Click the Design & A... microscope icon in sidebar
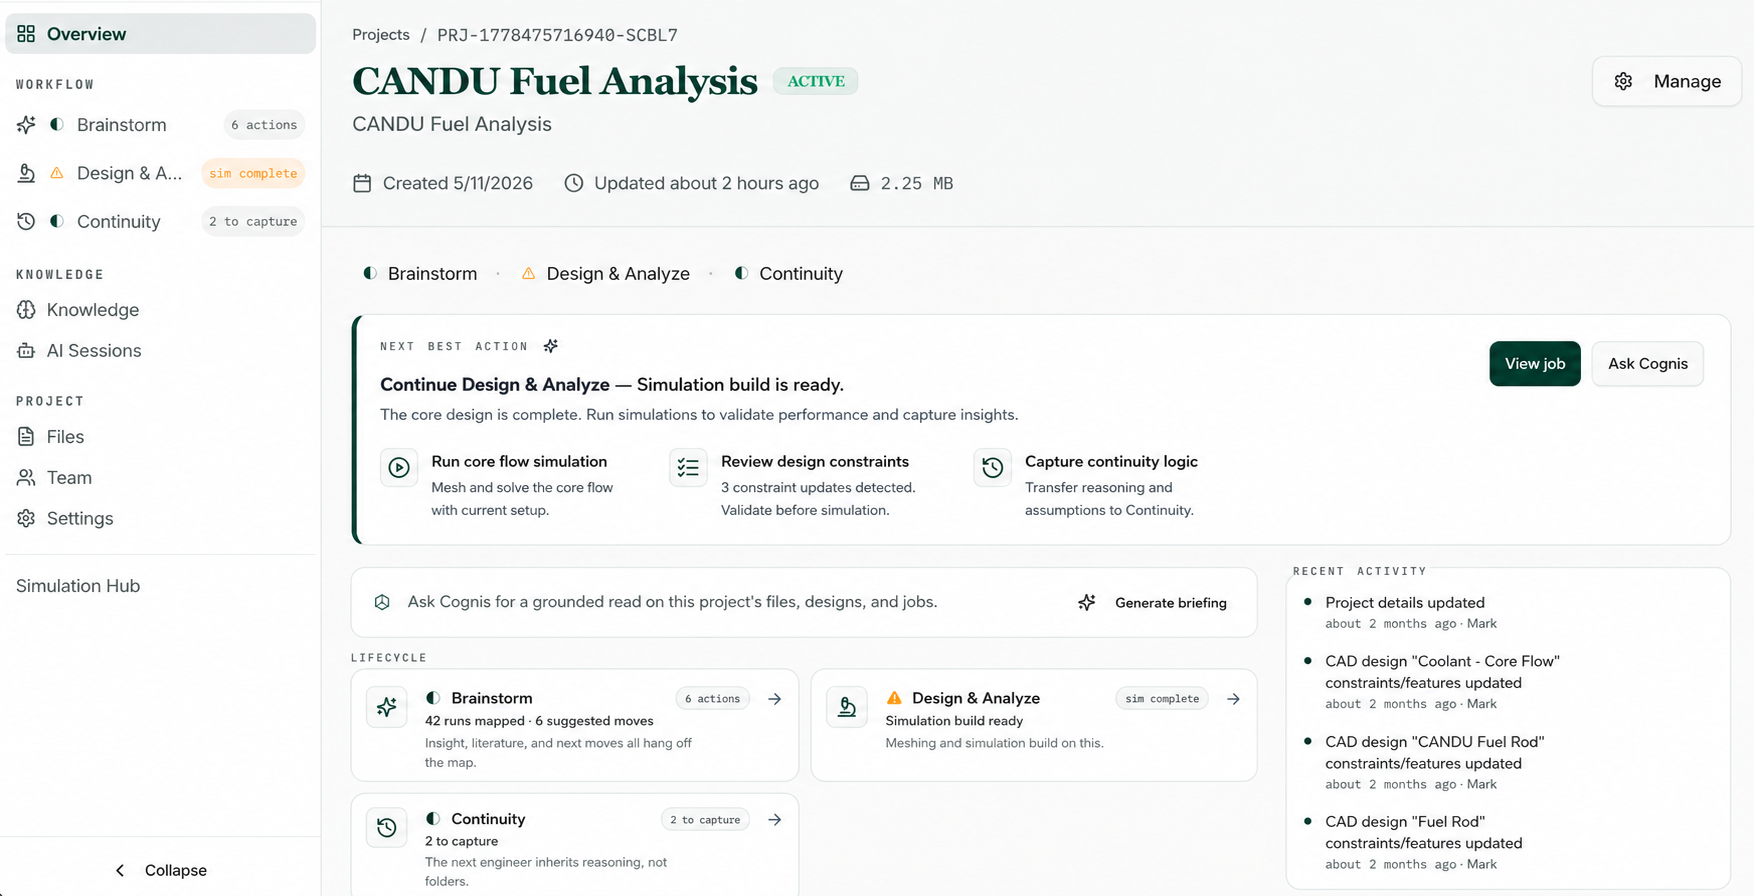Screen dimensions: 1754x896 click(x=26, y=173)
